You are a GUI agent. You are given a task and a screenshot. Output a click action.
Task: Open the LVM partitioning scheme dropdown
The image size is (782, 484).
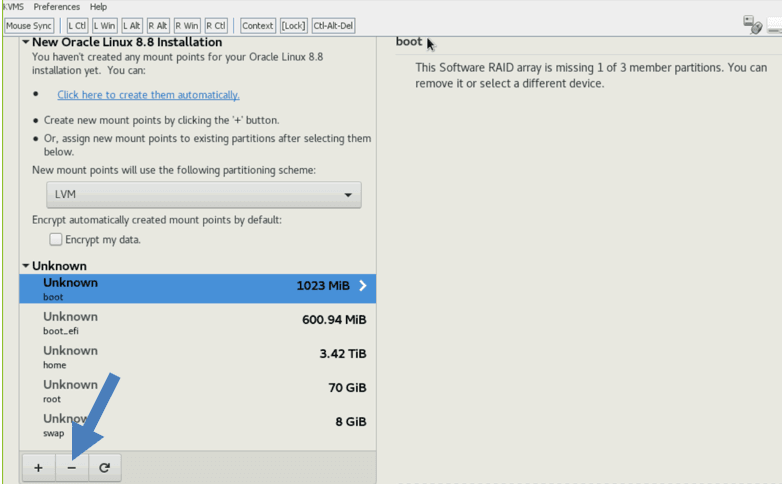[x=203, y=195]
